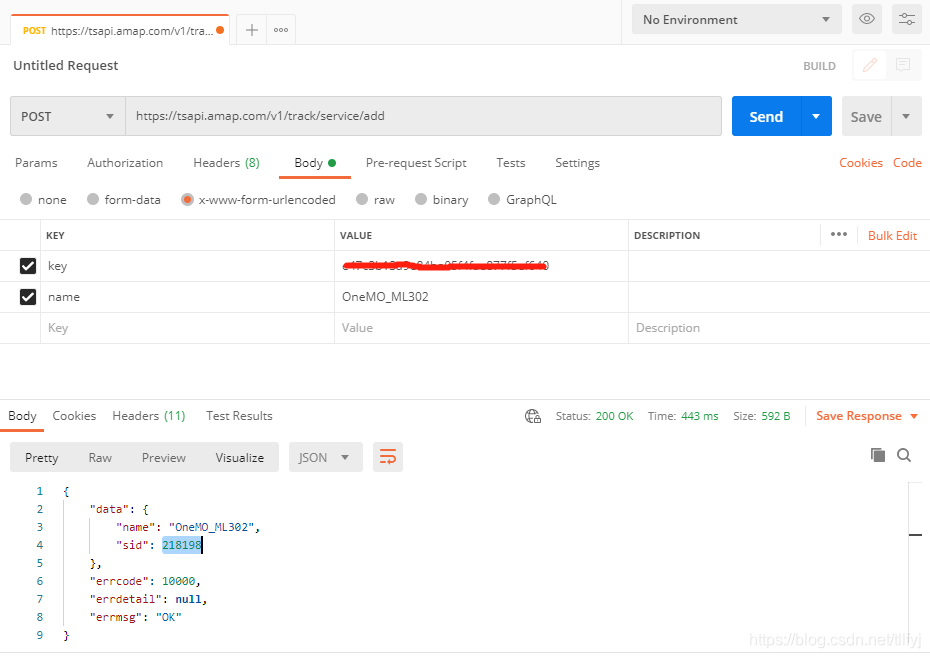
Task: Click the request URL input field
Action: (423, 116)
